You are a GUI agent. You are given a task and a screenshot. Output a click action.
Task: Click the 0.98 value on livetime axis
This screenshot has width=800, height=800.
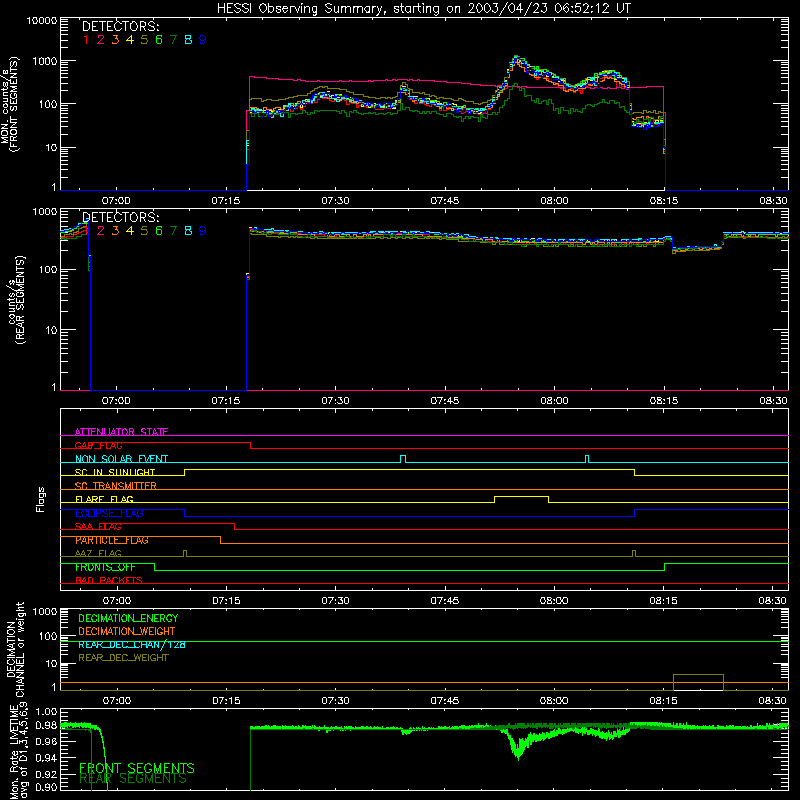pyautogui.click(x=47, y=725)
